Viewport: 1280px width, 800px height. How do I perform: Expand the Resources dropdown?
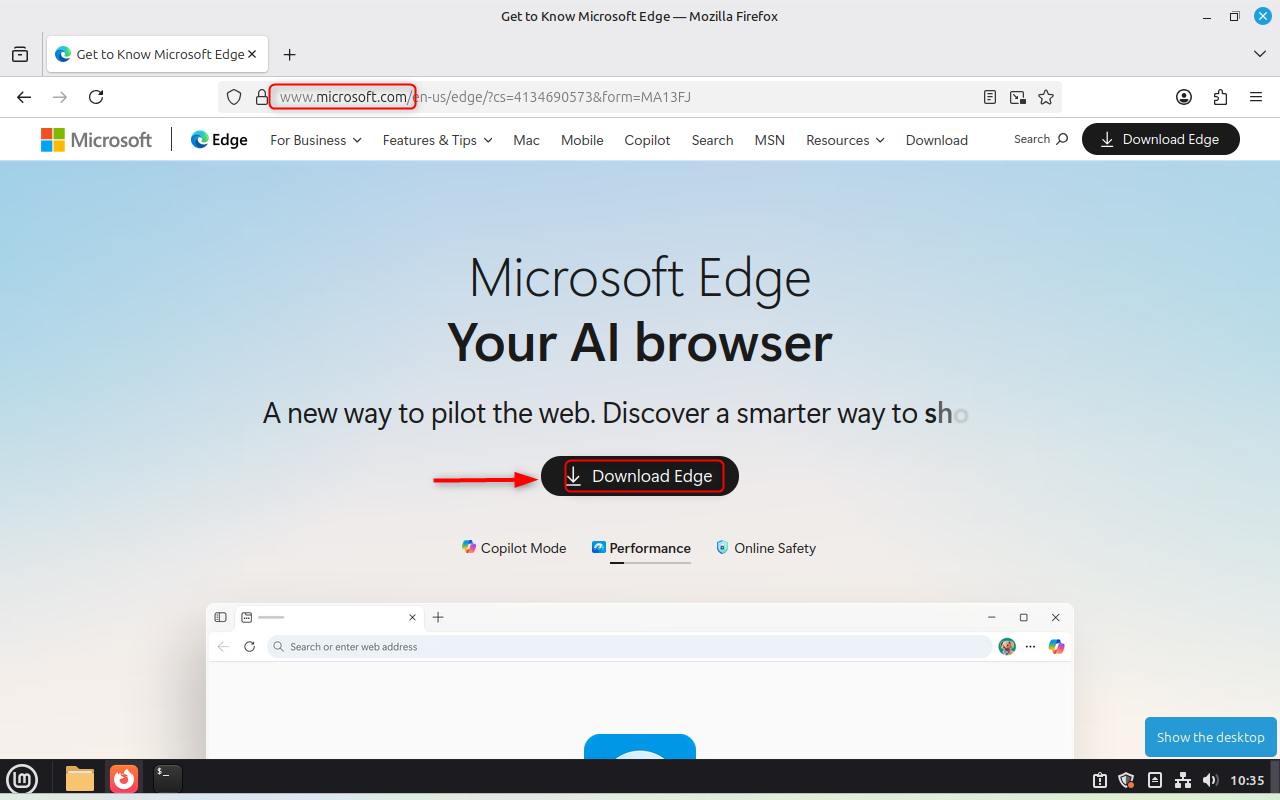tap(844, 140)
